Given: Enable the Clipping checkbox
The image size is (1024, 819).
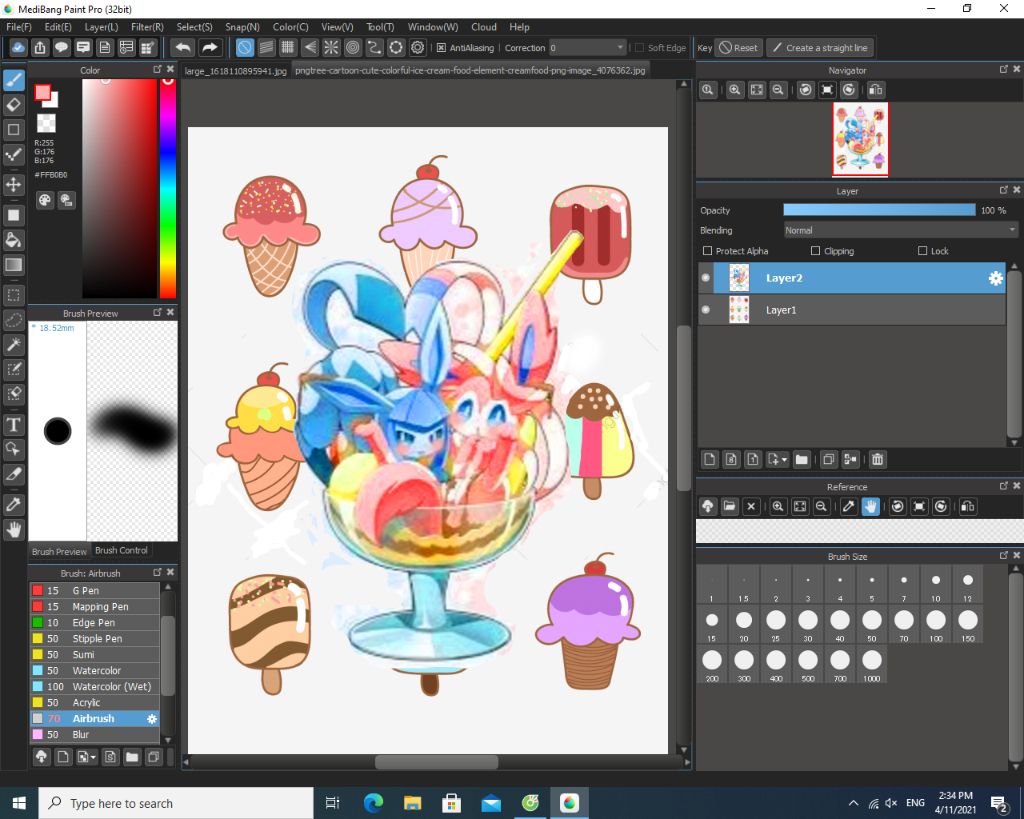Looking at the screenshot, I should point(815,251).
